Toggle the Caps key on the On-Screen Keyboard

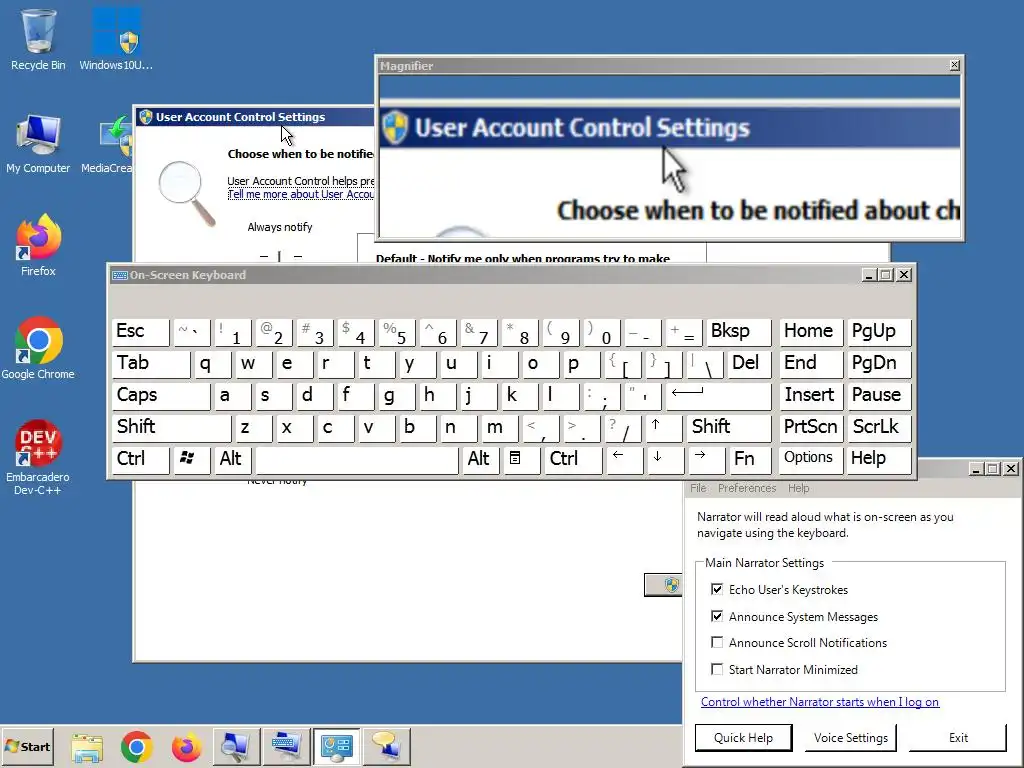point(161,396)
